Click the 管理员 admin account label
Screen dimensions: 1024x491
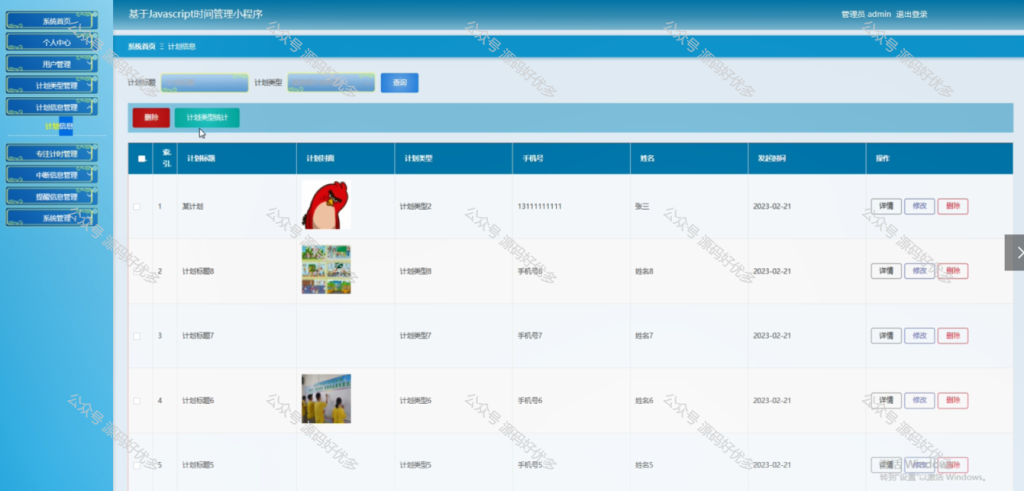[866, 14]
